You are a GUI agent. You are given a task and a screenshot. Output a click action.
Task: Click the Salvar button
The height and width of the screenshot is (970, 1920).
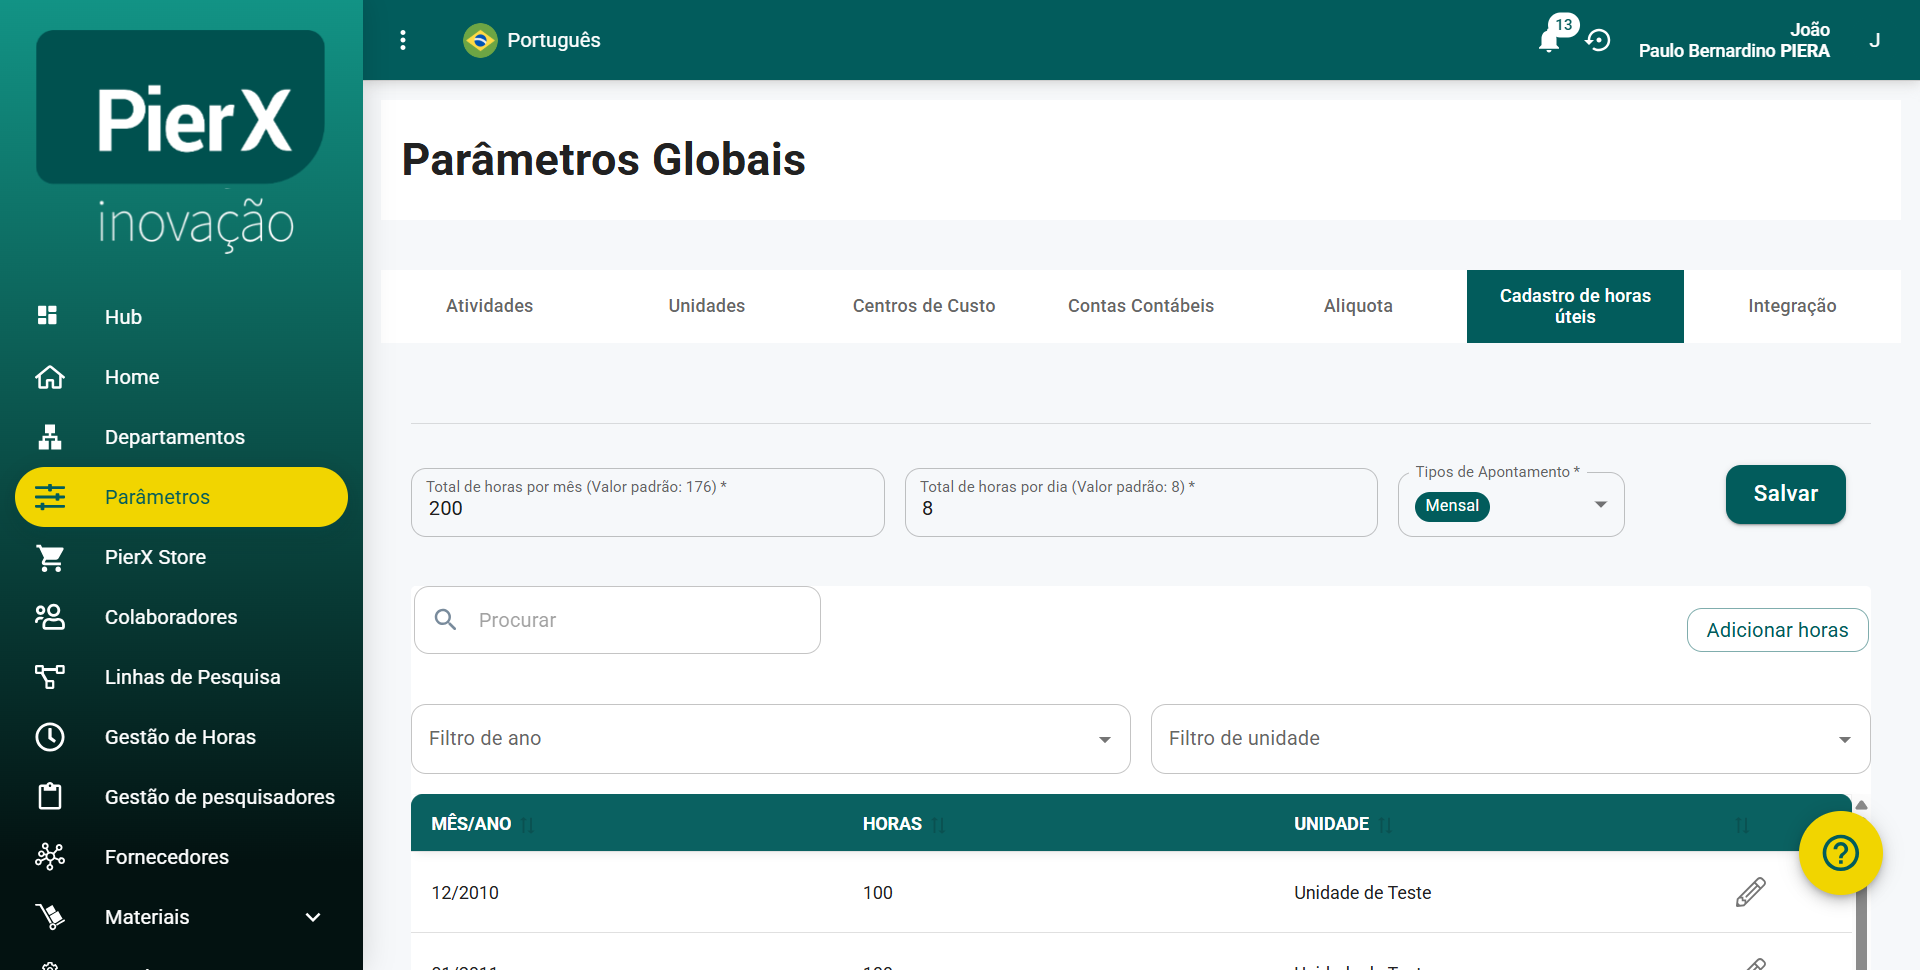coord(1785,494)
